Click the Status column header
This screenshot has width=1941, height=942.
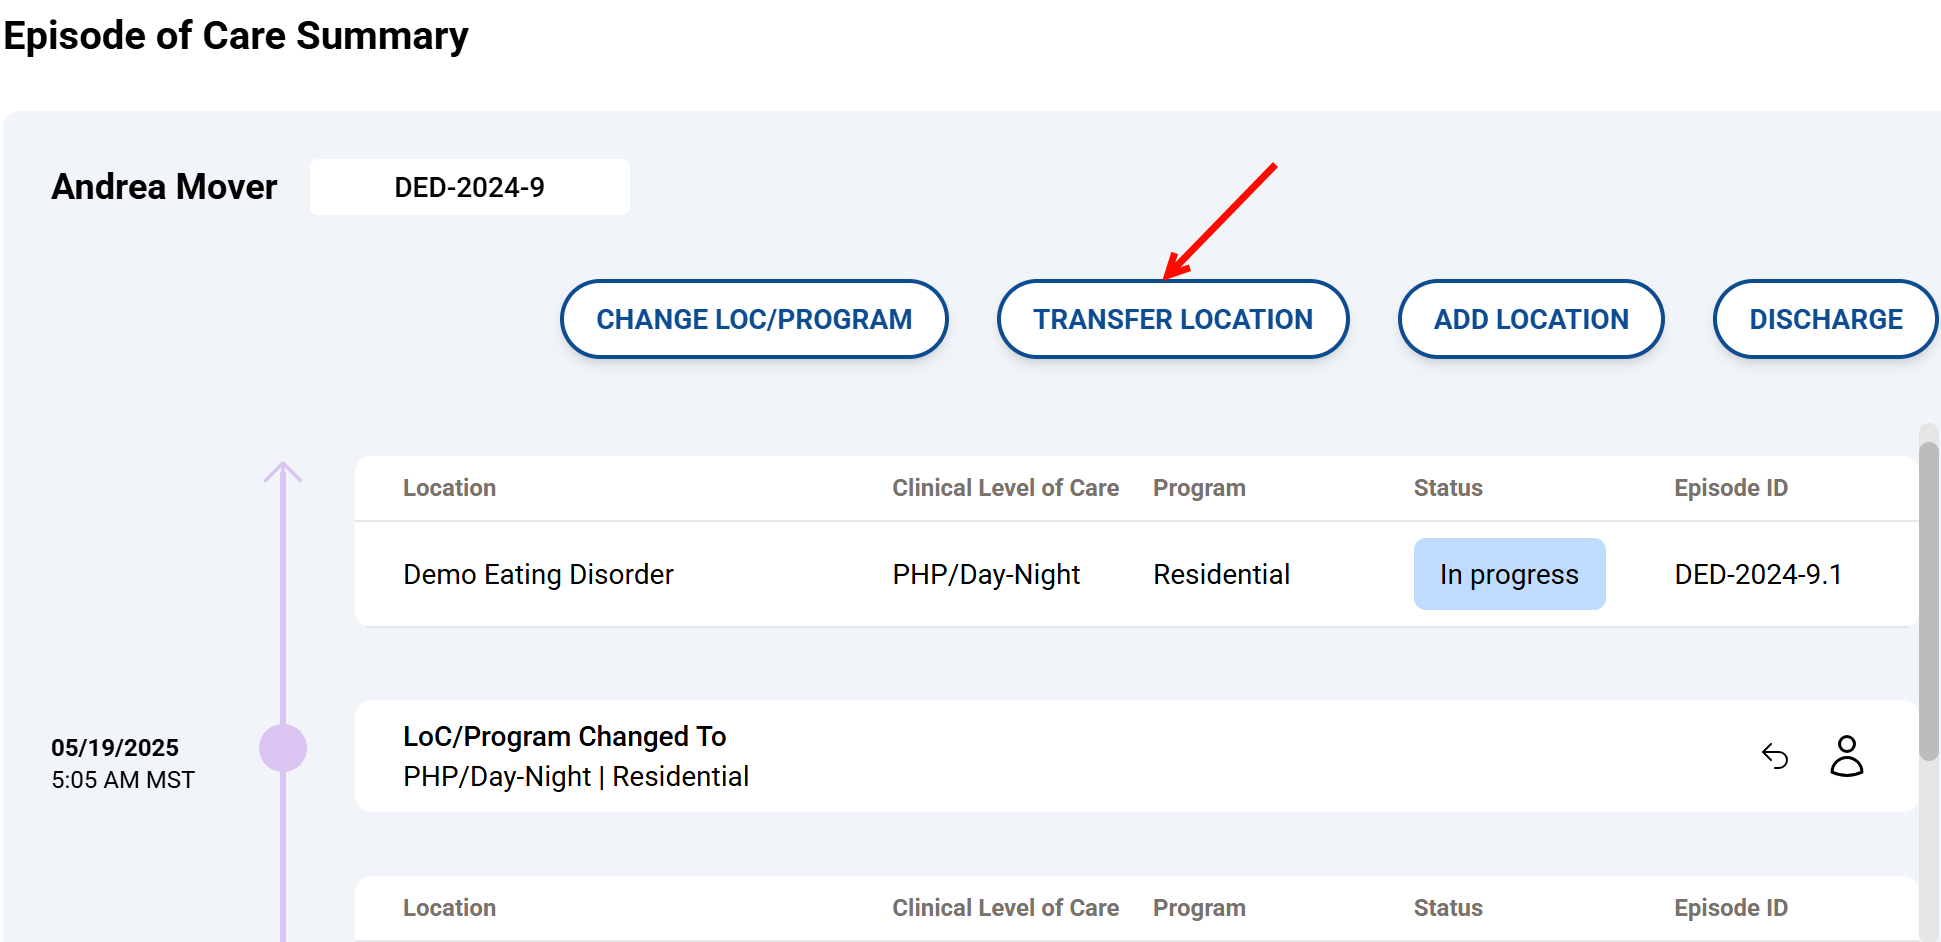[x=1447, y=488]
